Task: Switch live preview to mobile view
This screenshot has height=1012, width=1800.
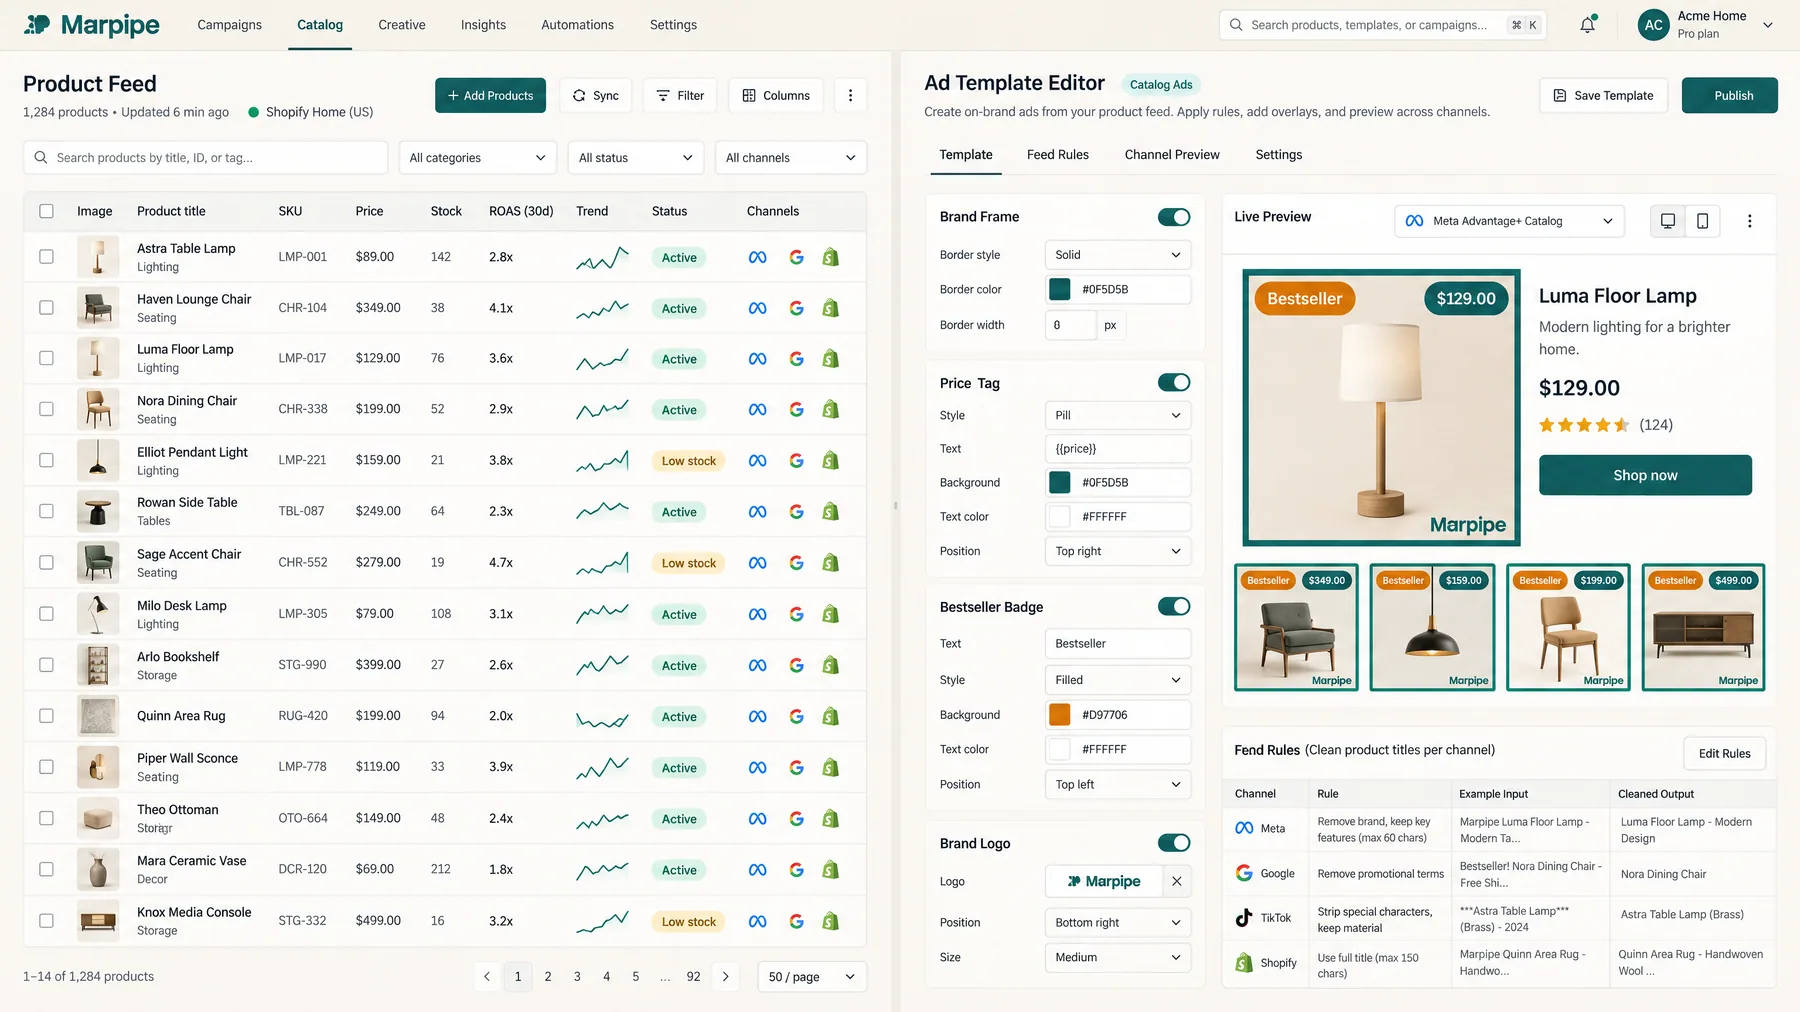Action: pyautogui.click(x=1702, y=221)
